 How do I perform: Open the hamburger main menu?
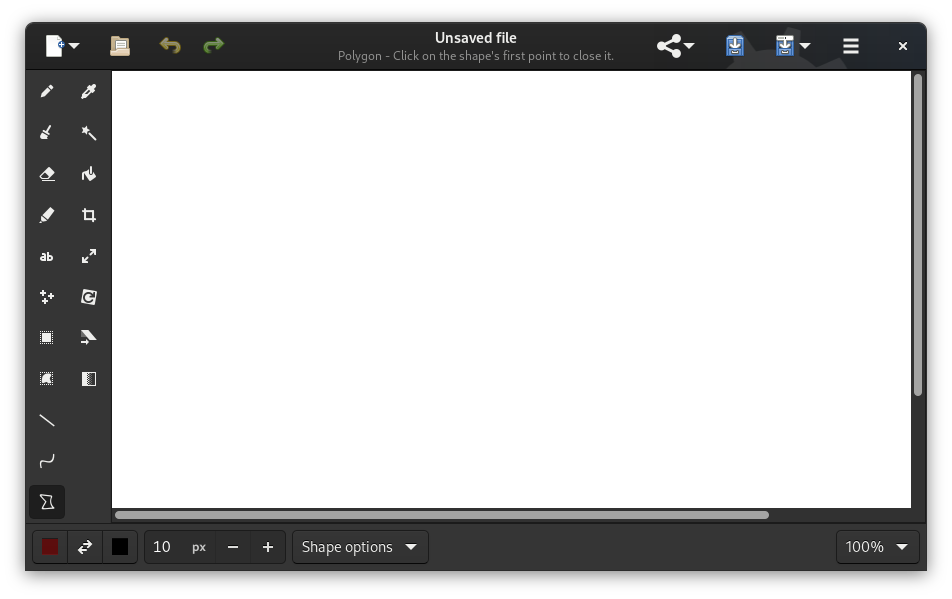pyautogui.click(x=851, y=46)
